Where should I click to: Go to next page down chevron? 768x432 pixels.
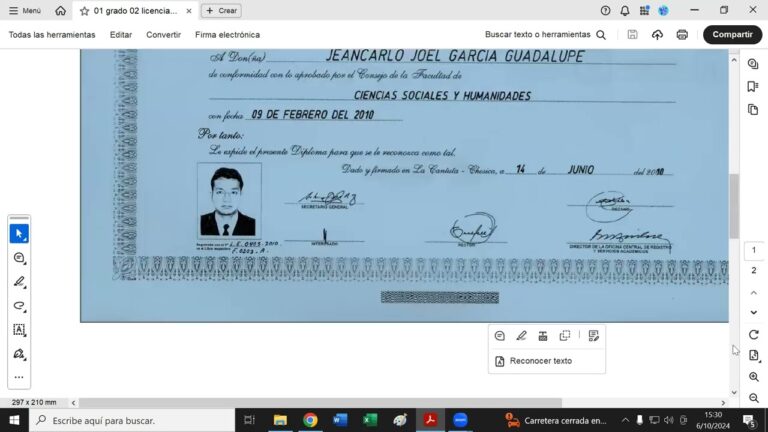[754, 312]
